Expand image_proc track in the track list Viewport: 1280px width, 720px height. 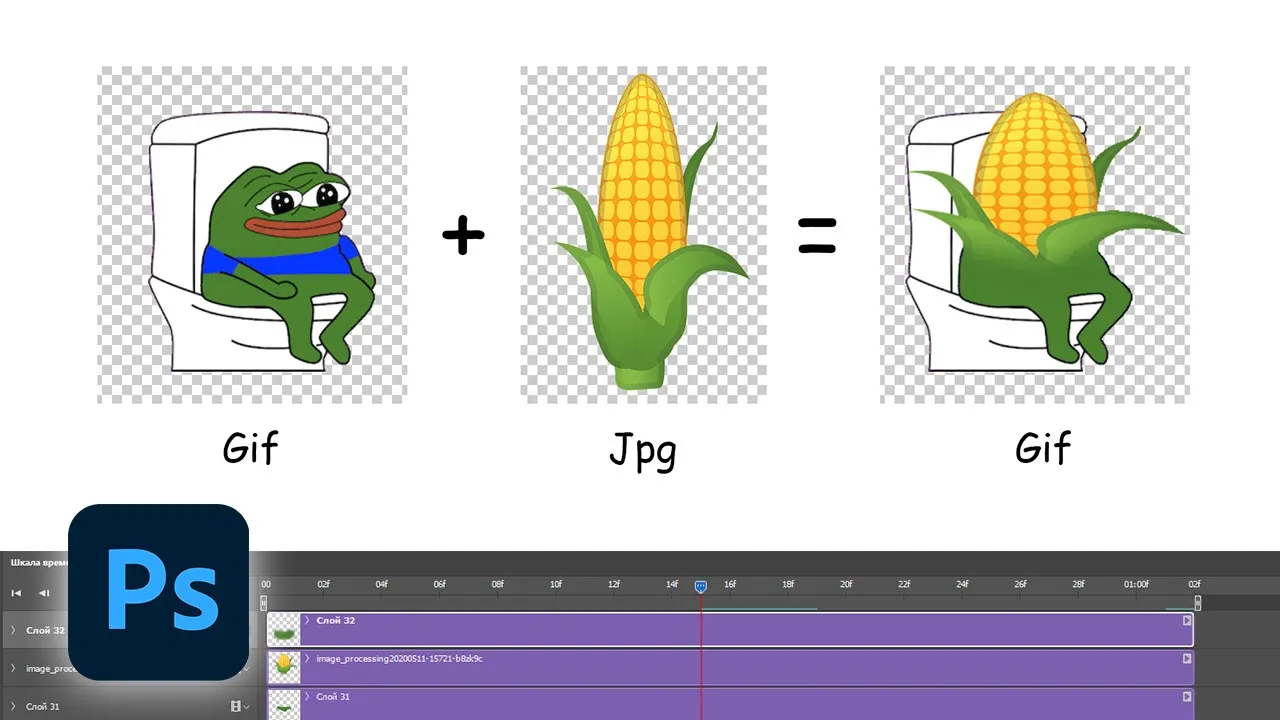coord(13,668)
